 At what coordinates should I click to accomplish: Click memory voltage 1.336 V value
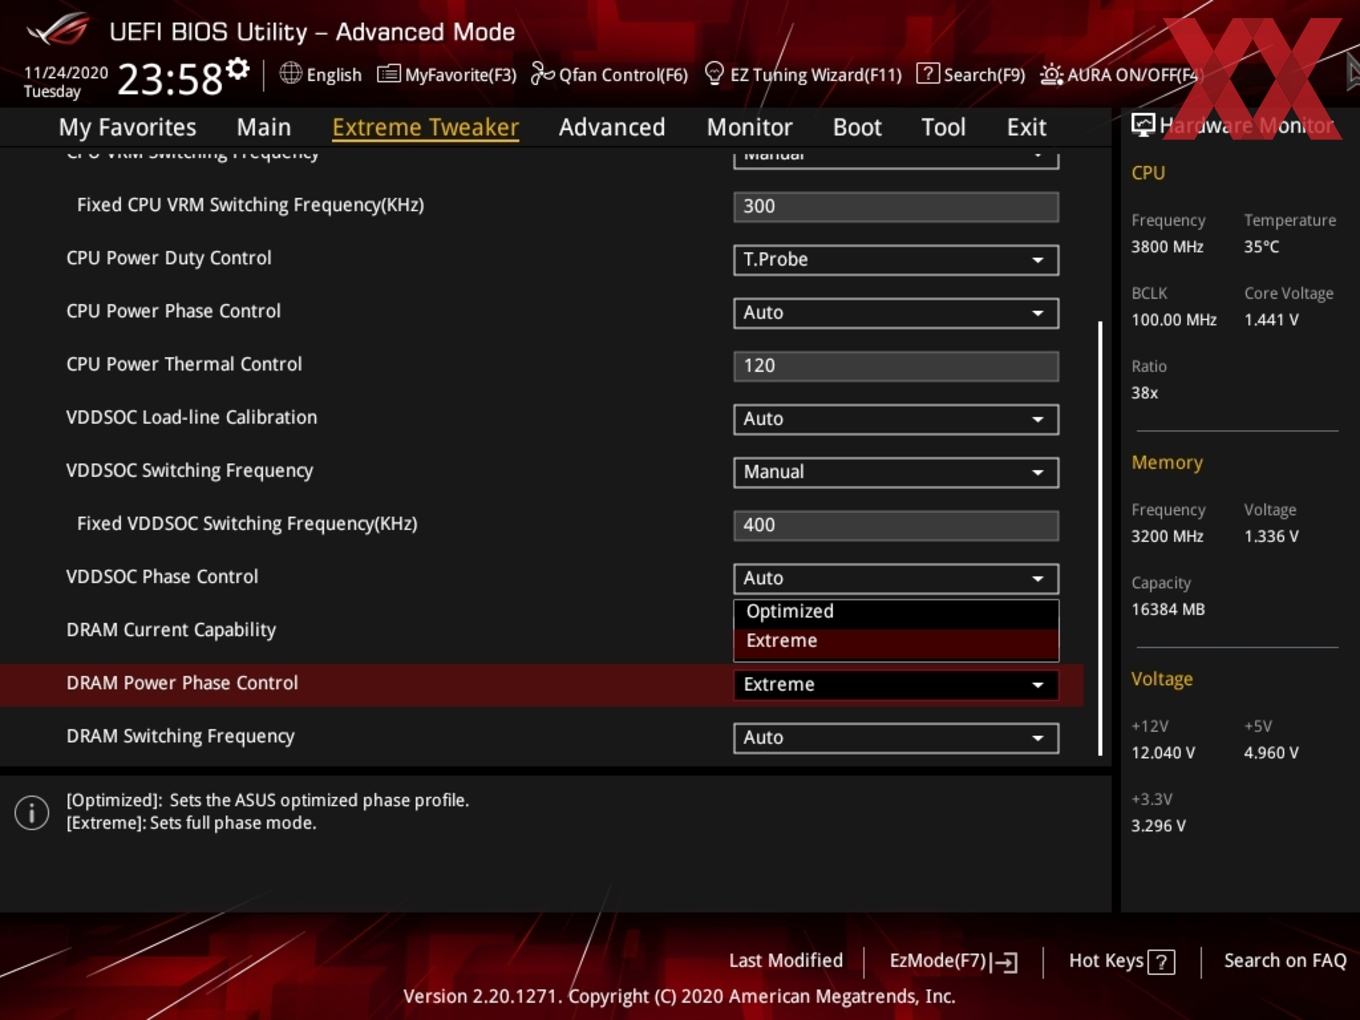pos(1271,536)
